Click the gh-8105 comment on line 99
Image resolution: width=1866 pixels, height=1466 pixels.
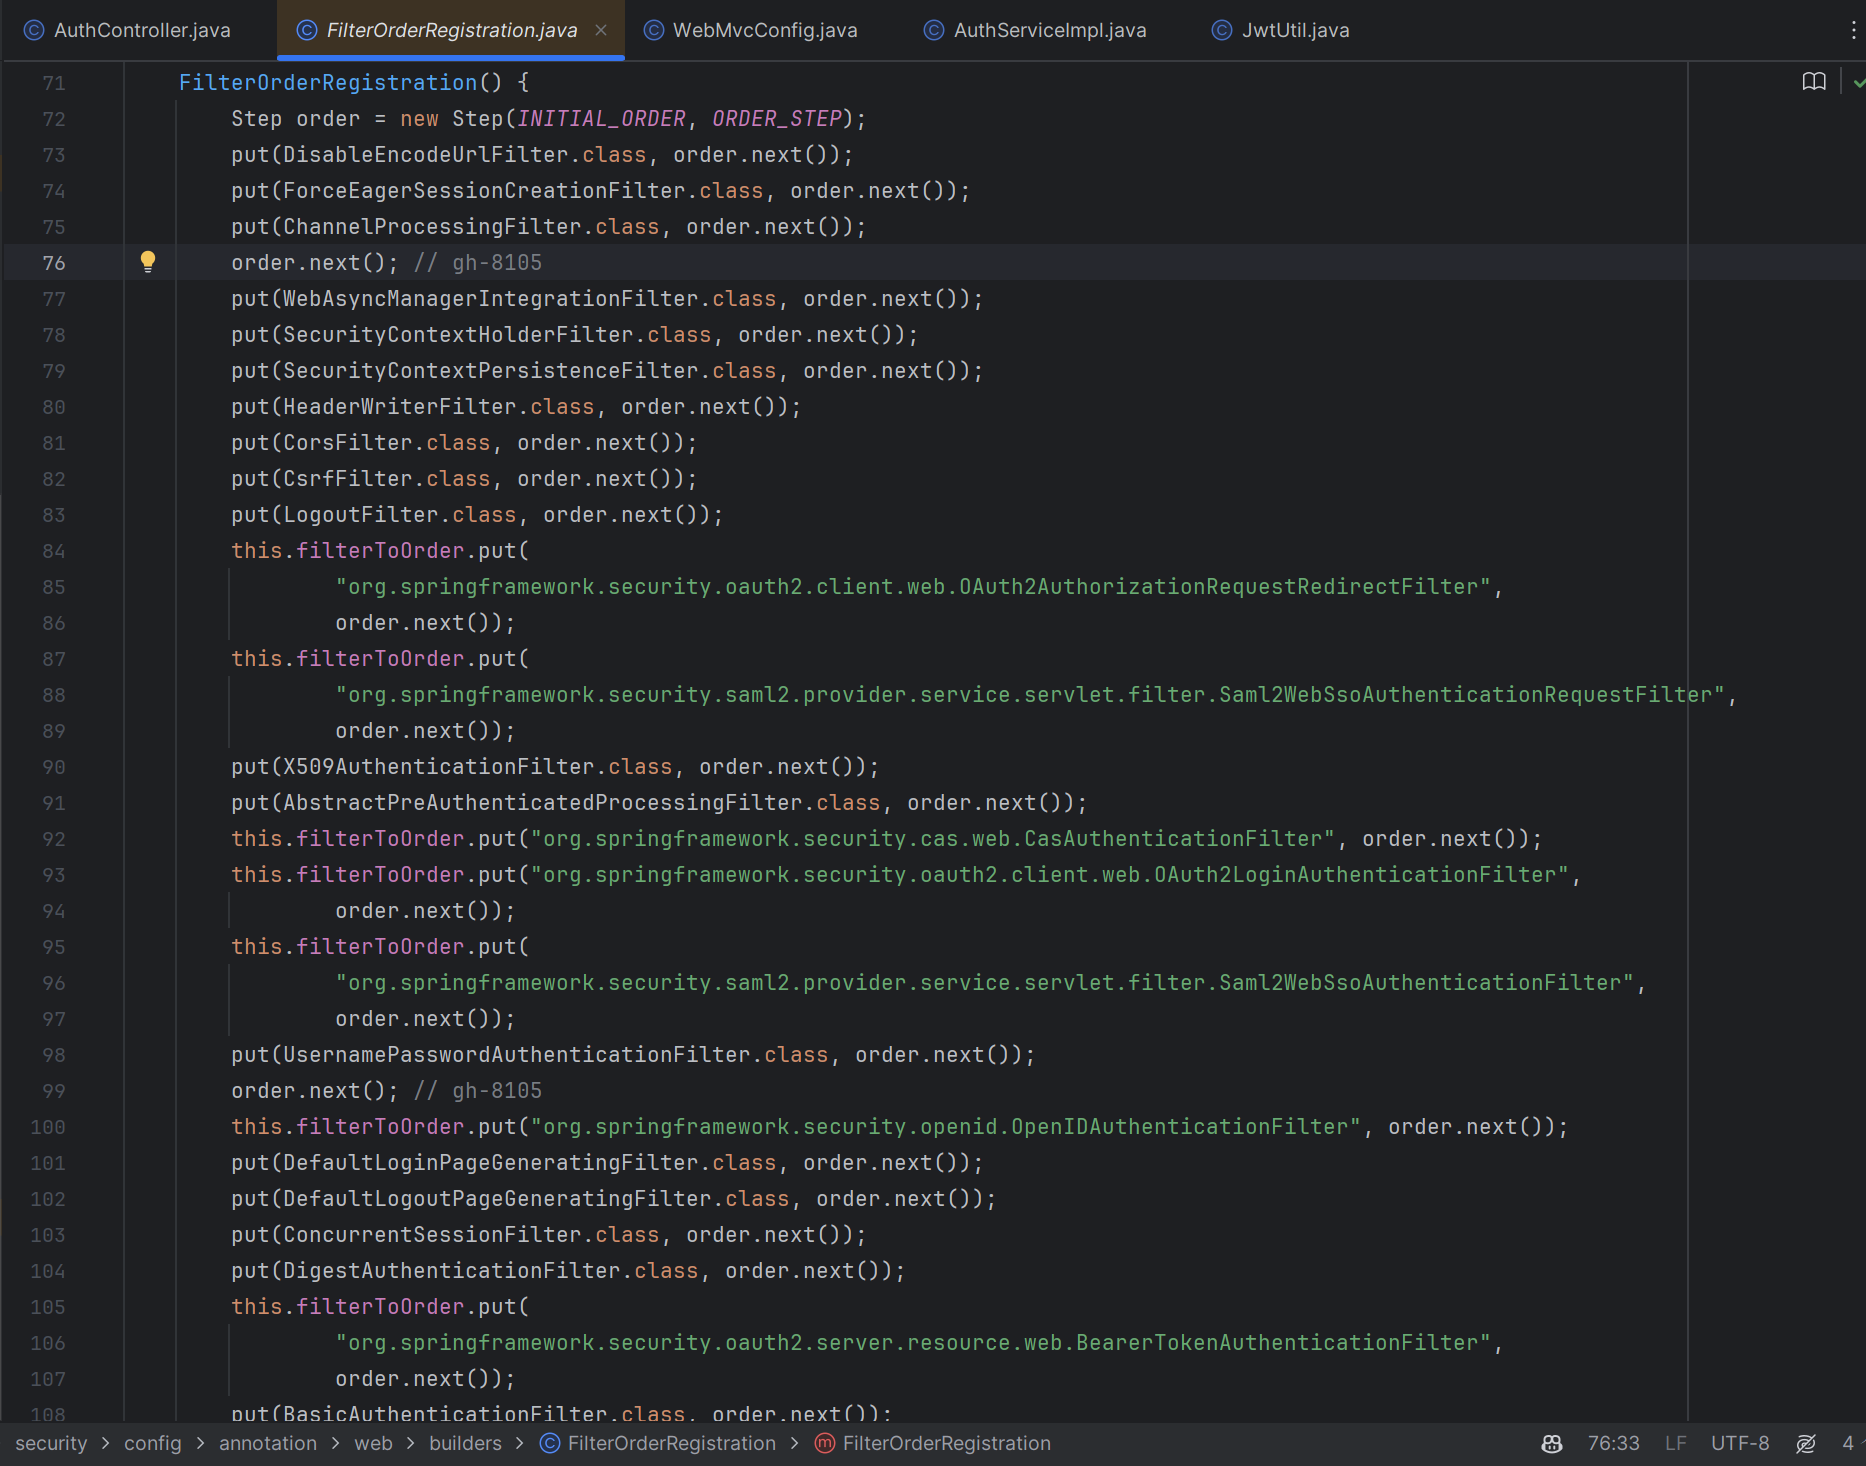coord(478,1091)
